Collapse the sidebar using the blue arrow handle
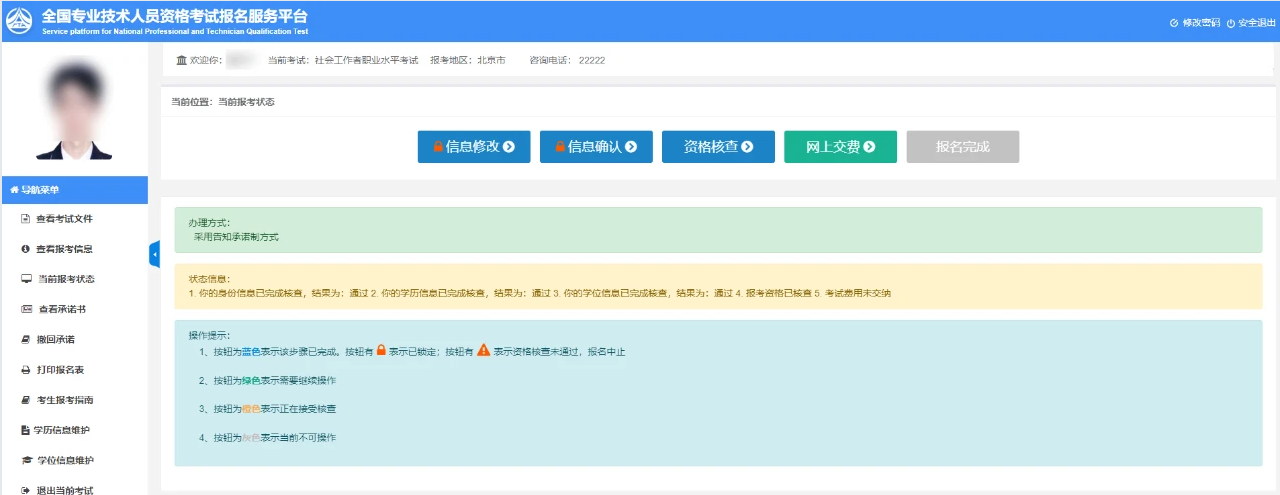 pyautogui.click(x=154, y=255)
